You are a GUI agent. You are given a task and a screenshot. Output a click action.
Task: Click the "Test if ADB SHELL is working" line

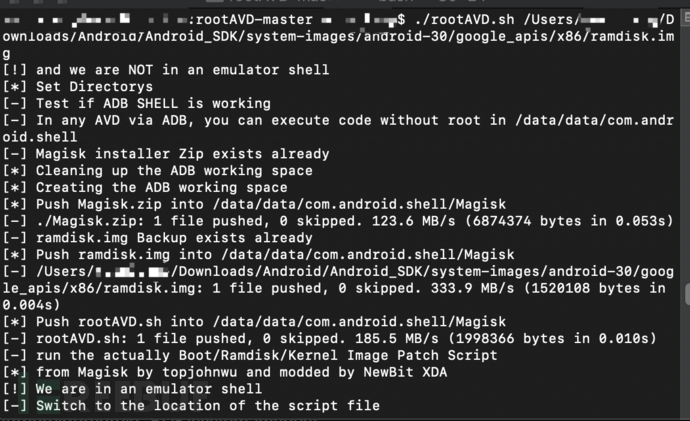153,104
